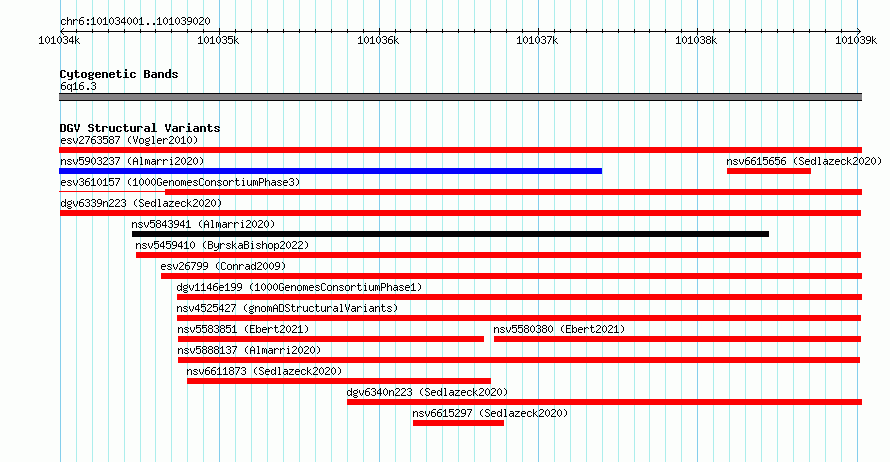The image size is (890, 462).
Task: Click the nsv5843941 (Almarri2020) label
Action: click(x=203, y=224)
